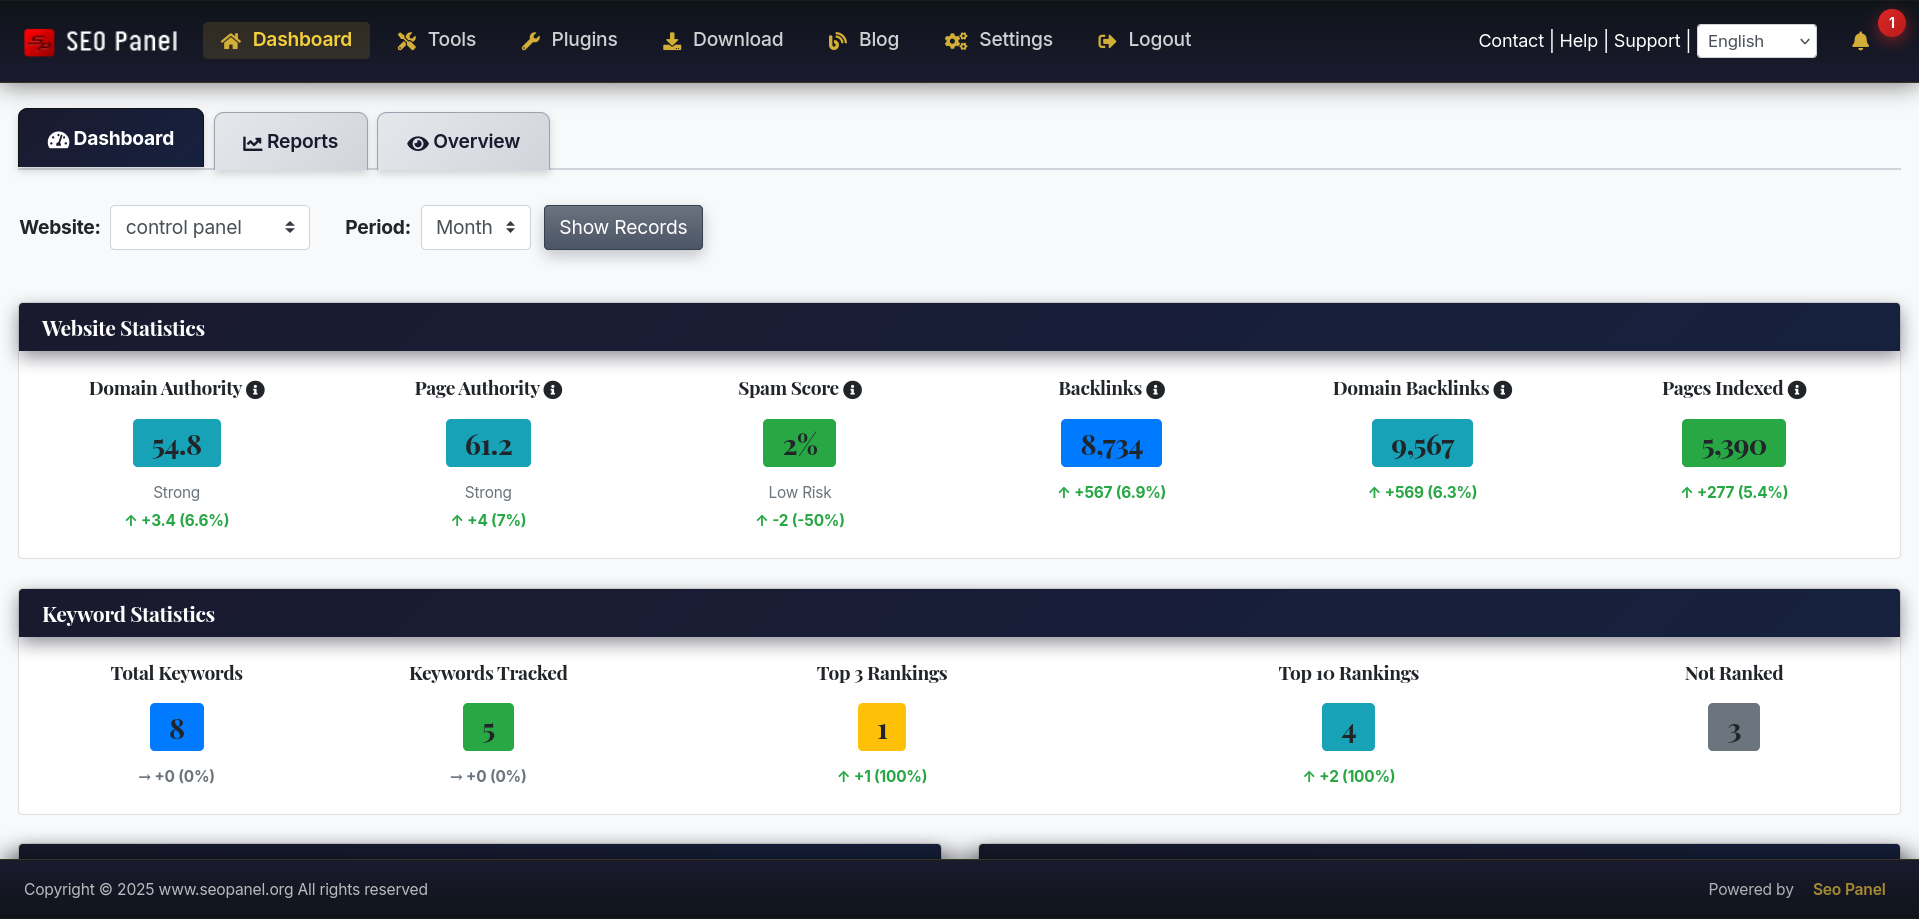The width and height of the screenshot is (1920, 919).
Task: Click the Logout exit icon
Action: click(x=1106, y=40)
